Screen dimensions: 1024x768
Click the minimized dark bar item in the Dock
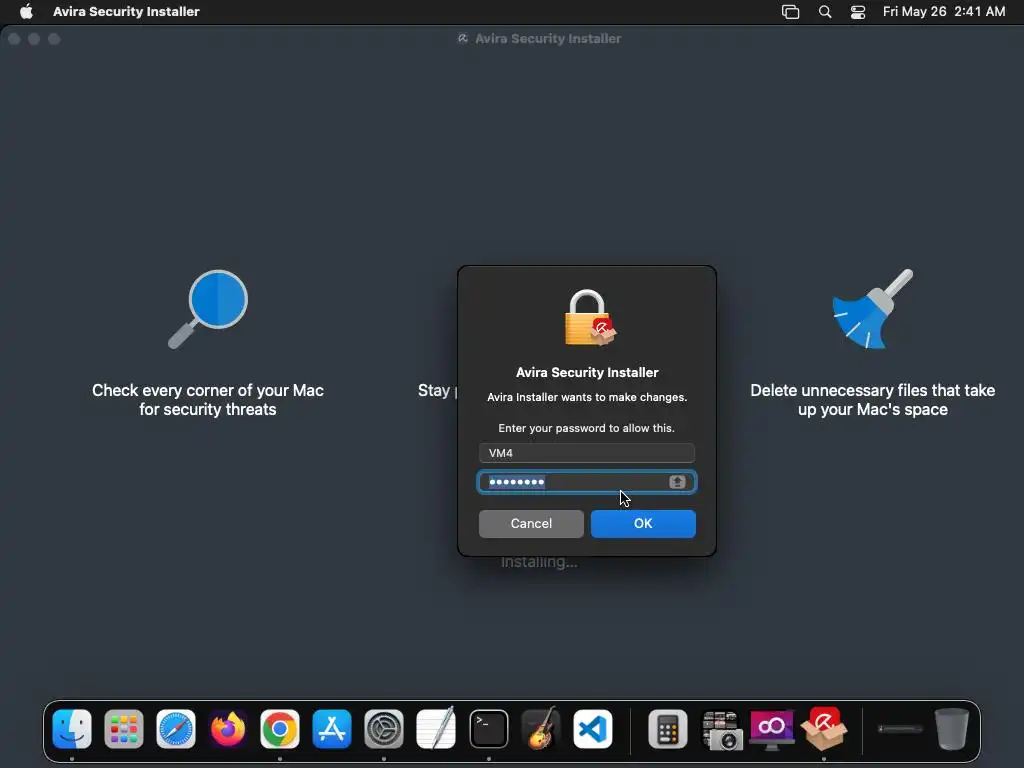click(x=900, y=729)
